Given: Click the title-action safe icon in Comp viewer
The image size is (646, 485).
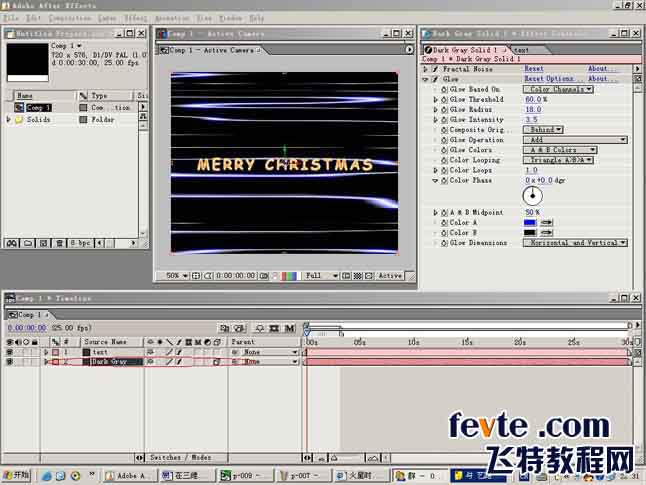Looking at the screenshot, I should tap(197, 276).
